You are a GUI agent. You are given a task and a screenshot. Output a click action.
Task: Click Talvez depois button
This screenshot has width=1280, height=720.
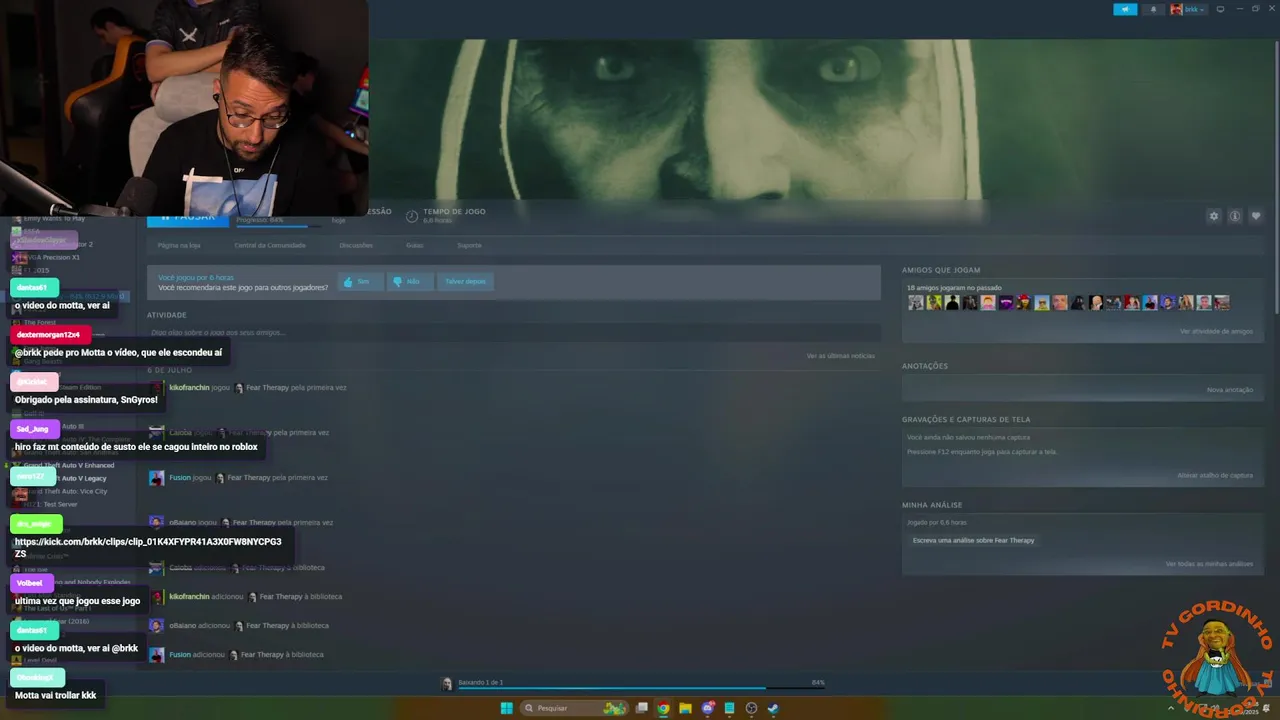click(x=465, y=282)
